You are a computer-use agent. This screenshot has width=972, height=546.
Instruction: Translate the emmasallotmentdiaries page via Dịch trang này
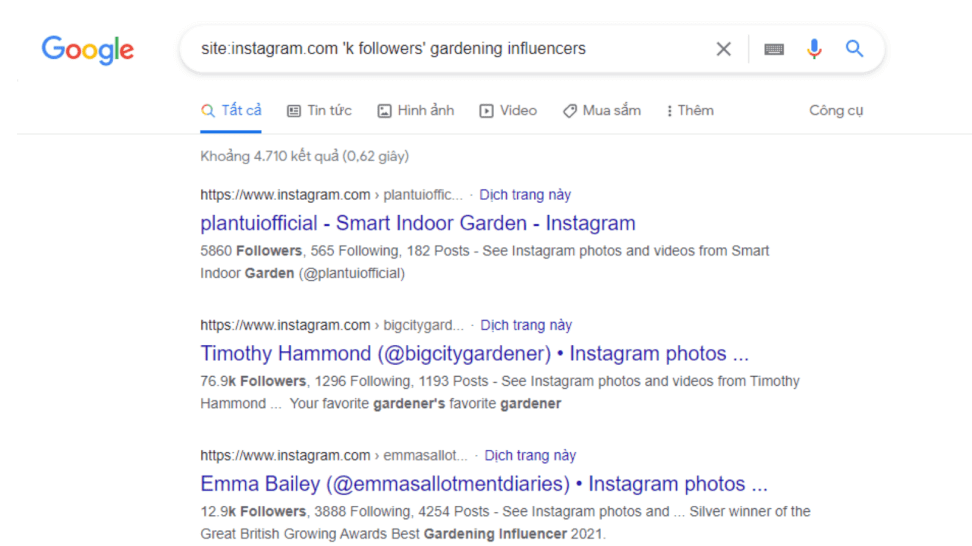(x=530, y=455)
